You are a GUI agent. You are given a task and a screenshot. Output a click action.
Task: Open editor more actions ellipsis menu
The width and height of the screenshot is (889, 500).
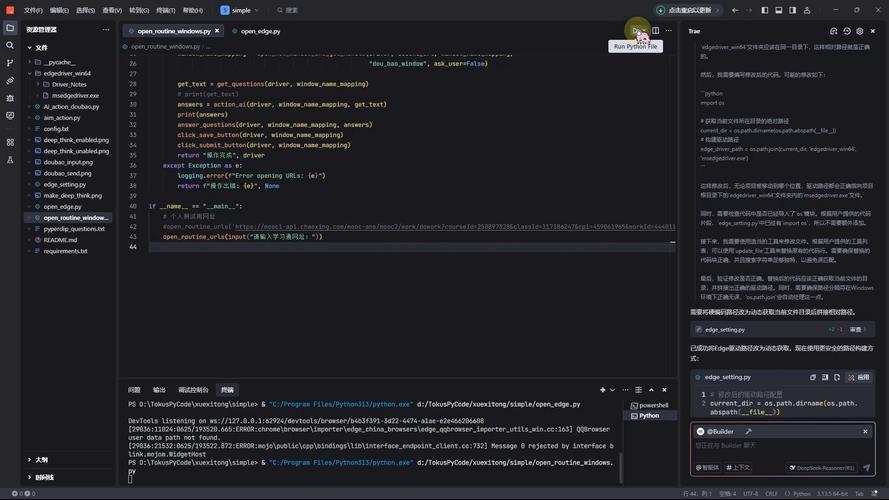pyautogui.click(x=668, y=31)
